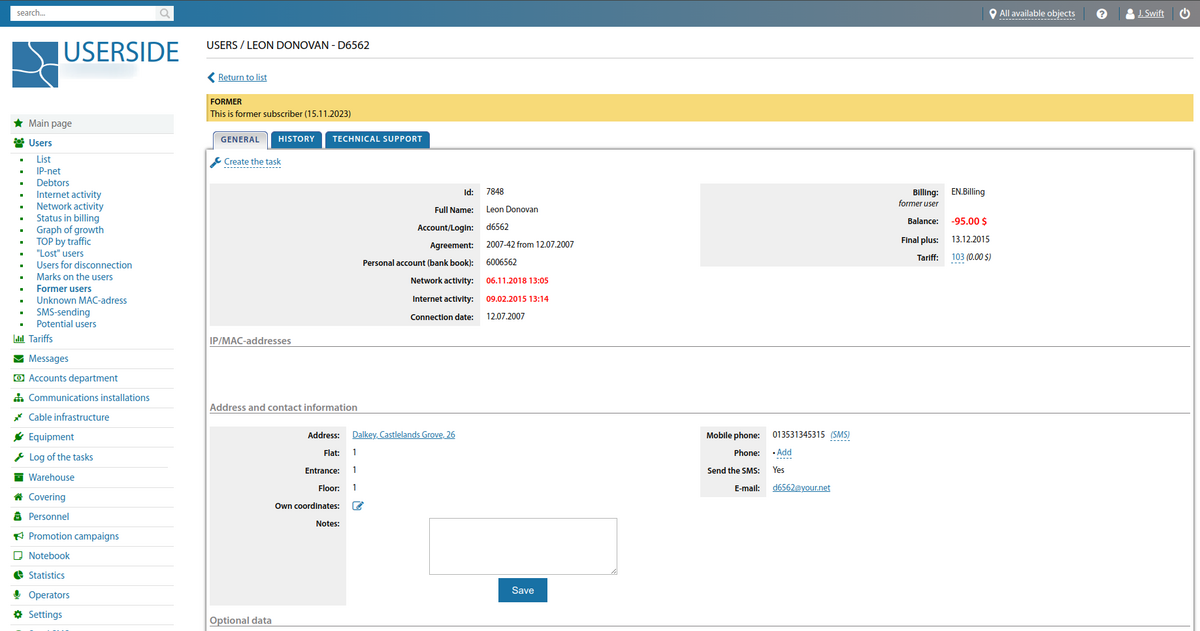
Task: Click the Create the task wrench icon
Action: (215, 161)
